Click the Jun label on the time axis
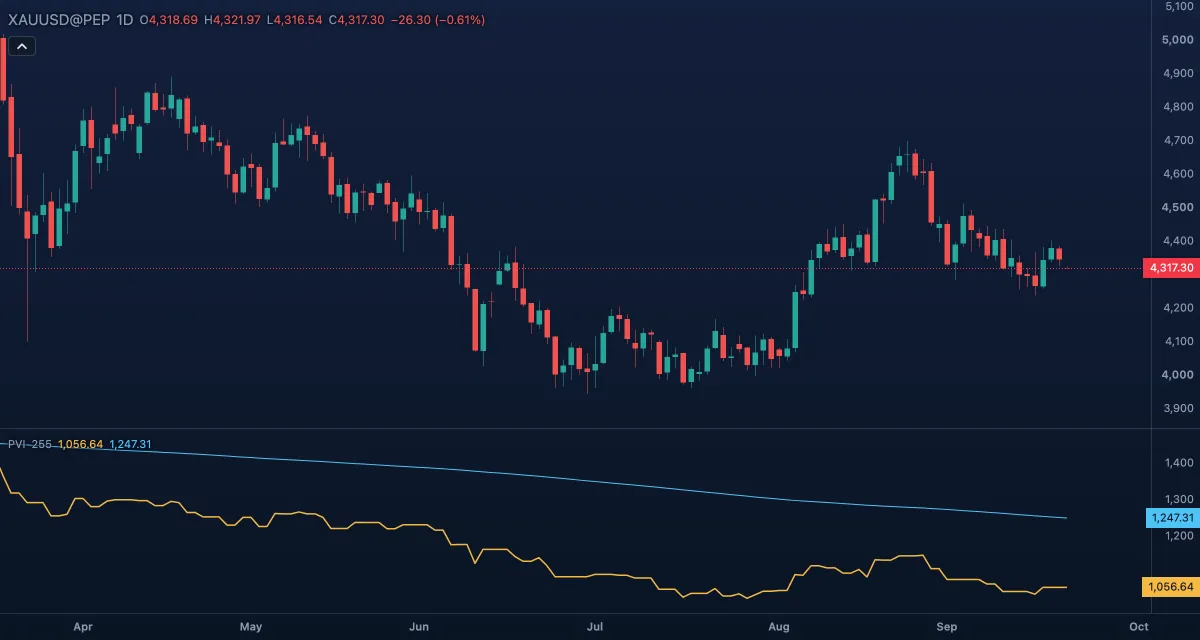The image size is (1200, 640). pyautogui.click(x=419, y=627)
